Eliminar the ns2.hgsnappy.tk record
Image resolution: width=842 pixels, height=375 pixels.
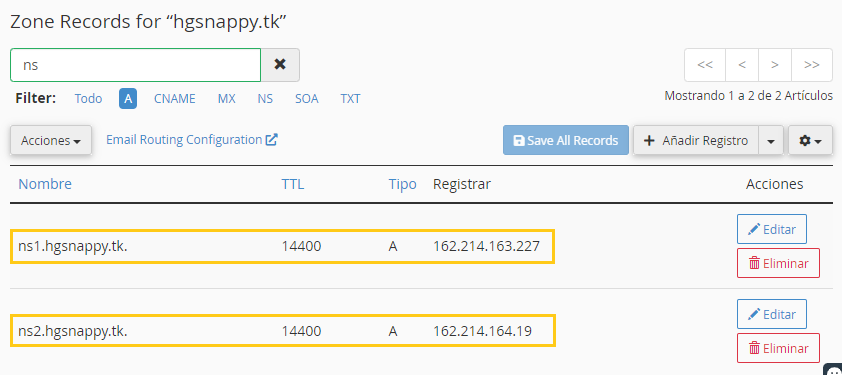click(778, 348)
